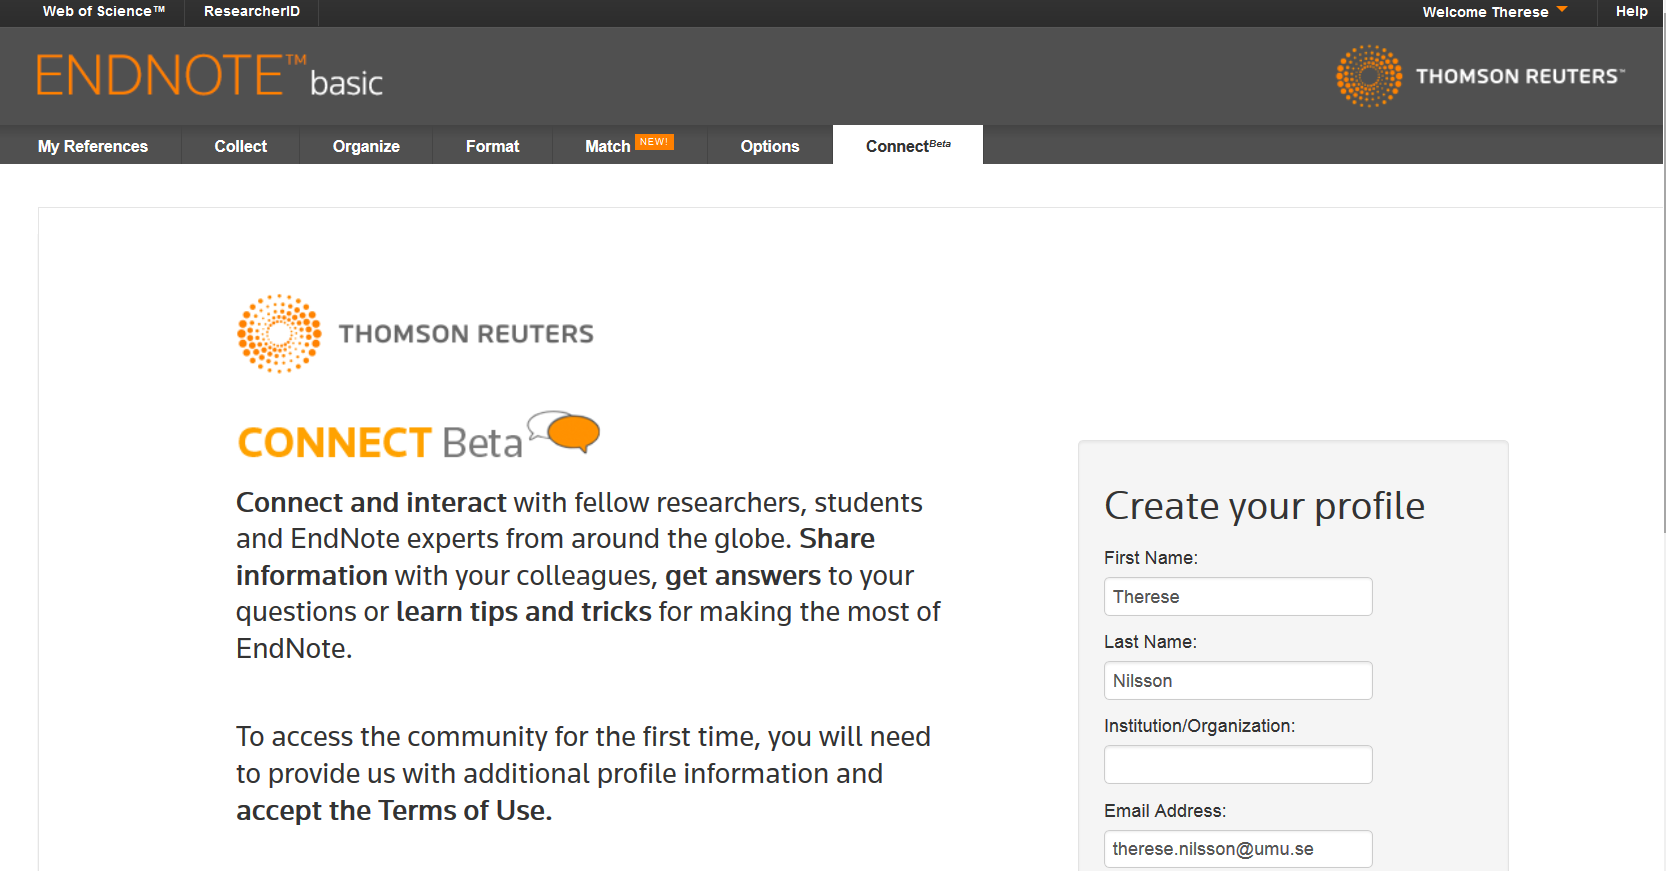
Task: Click the 'accept the Terms of Use.' text
Action: click(x=394, y=811)
